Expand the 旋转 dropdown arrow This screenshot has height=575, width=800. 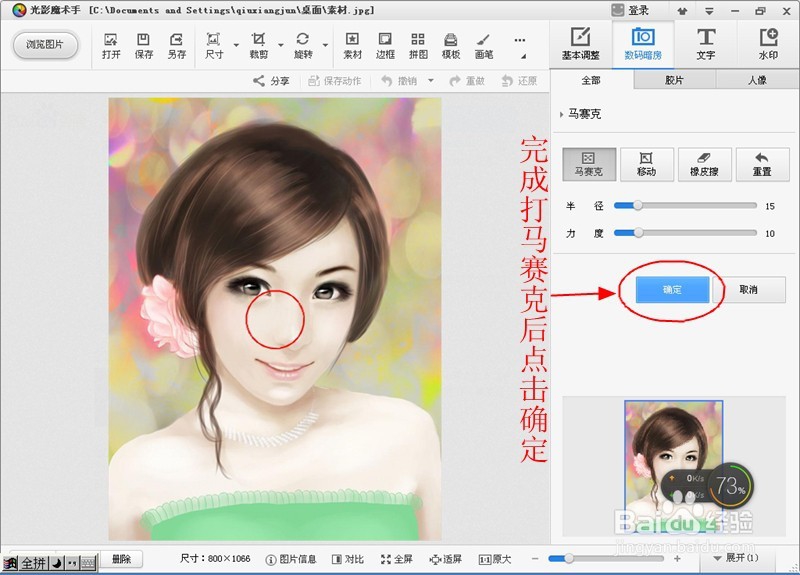coord(325,45)
